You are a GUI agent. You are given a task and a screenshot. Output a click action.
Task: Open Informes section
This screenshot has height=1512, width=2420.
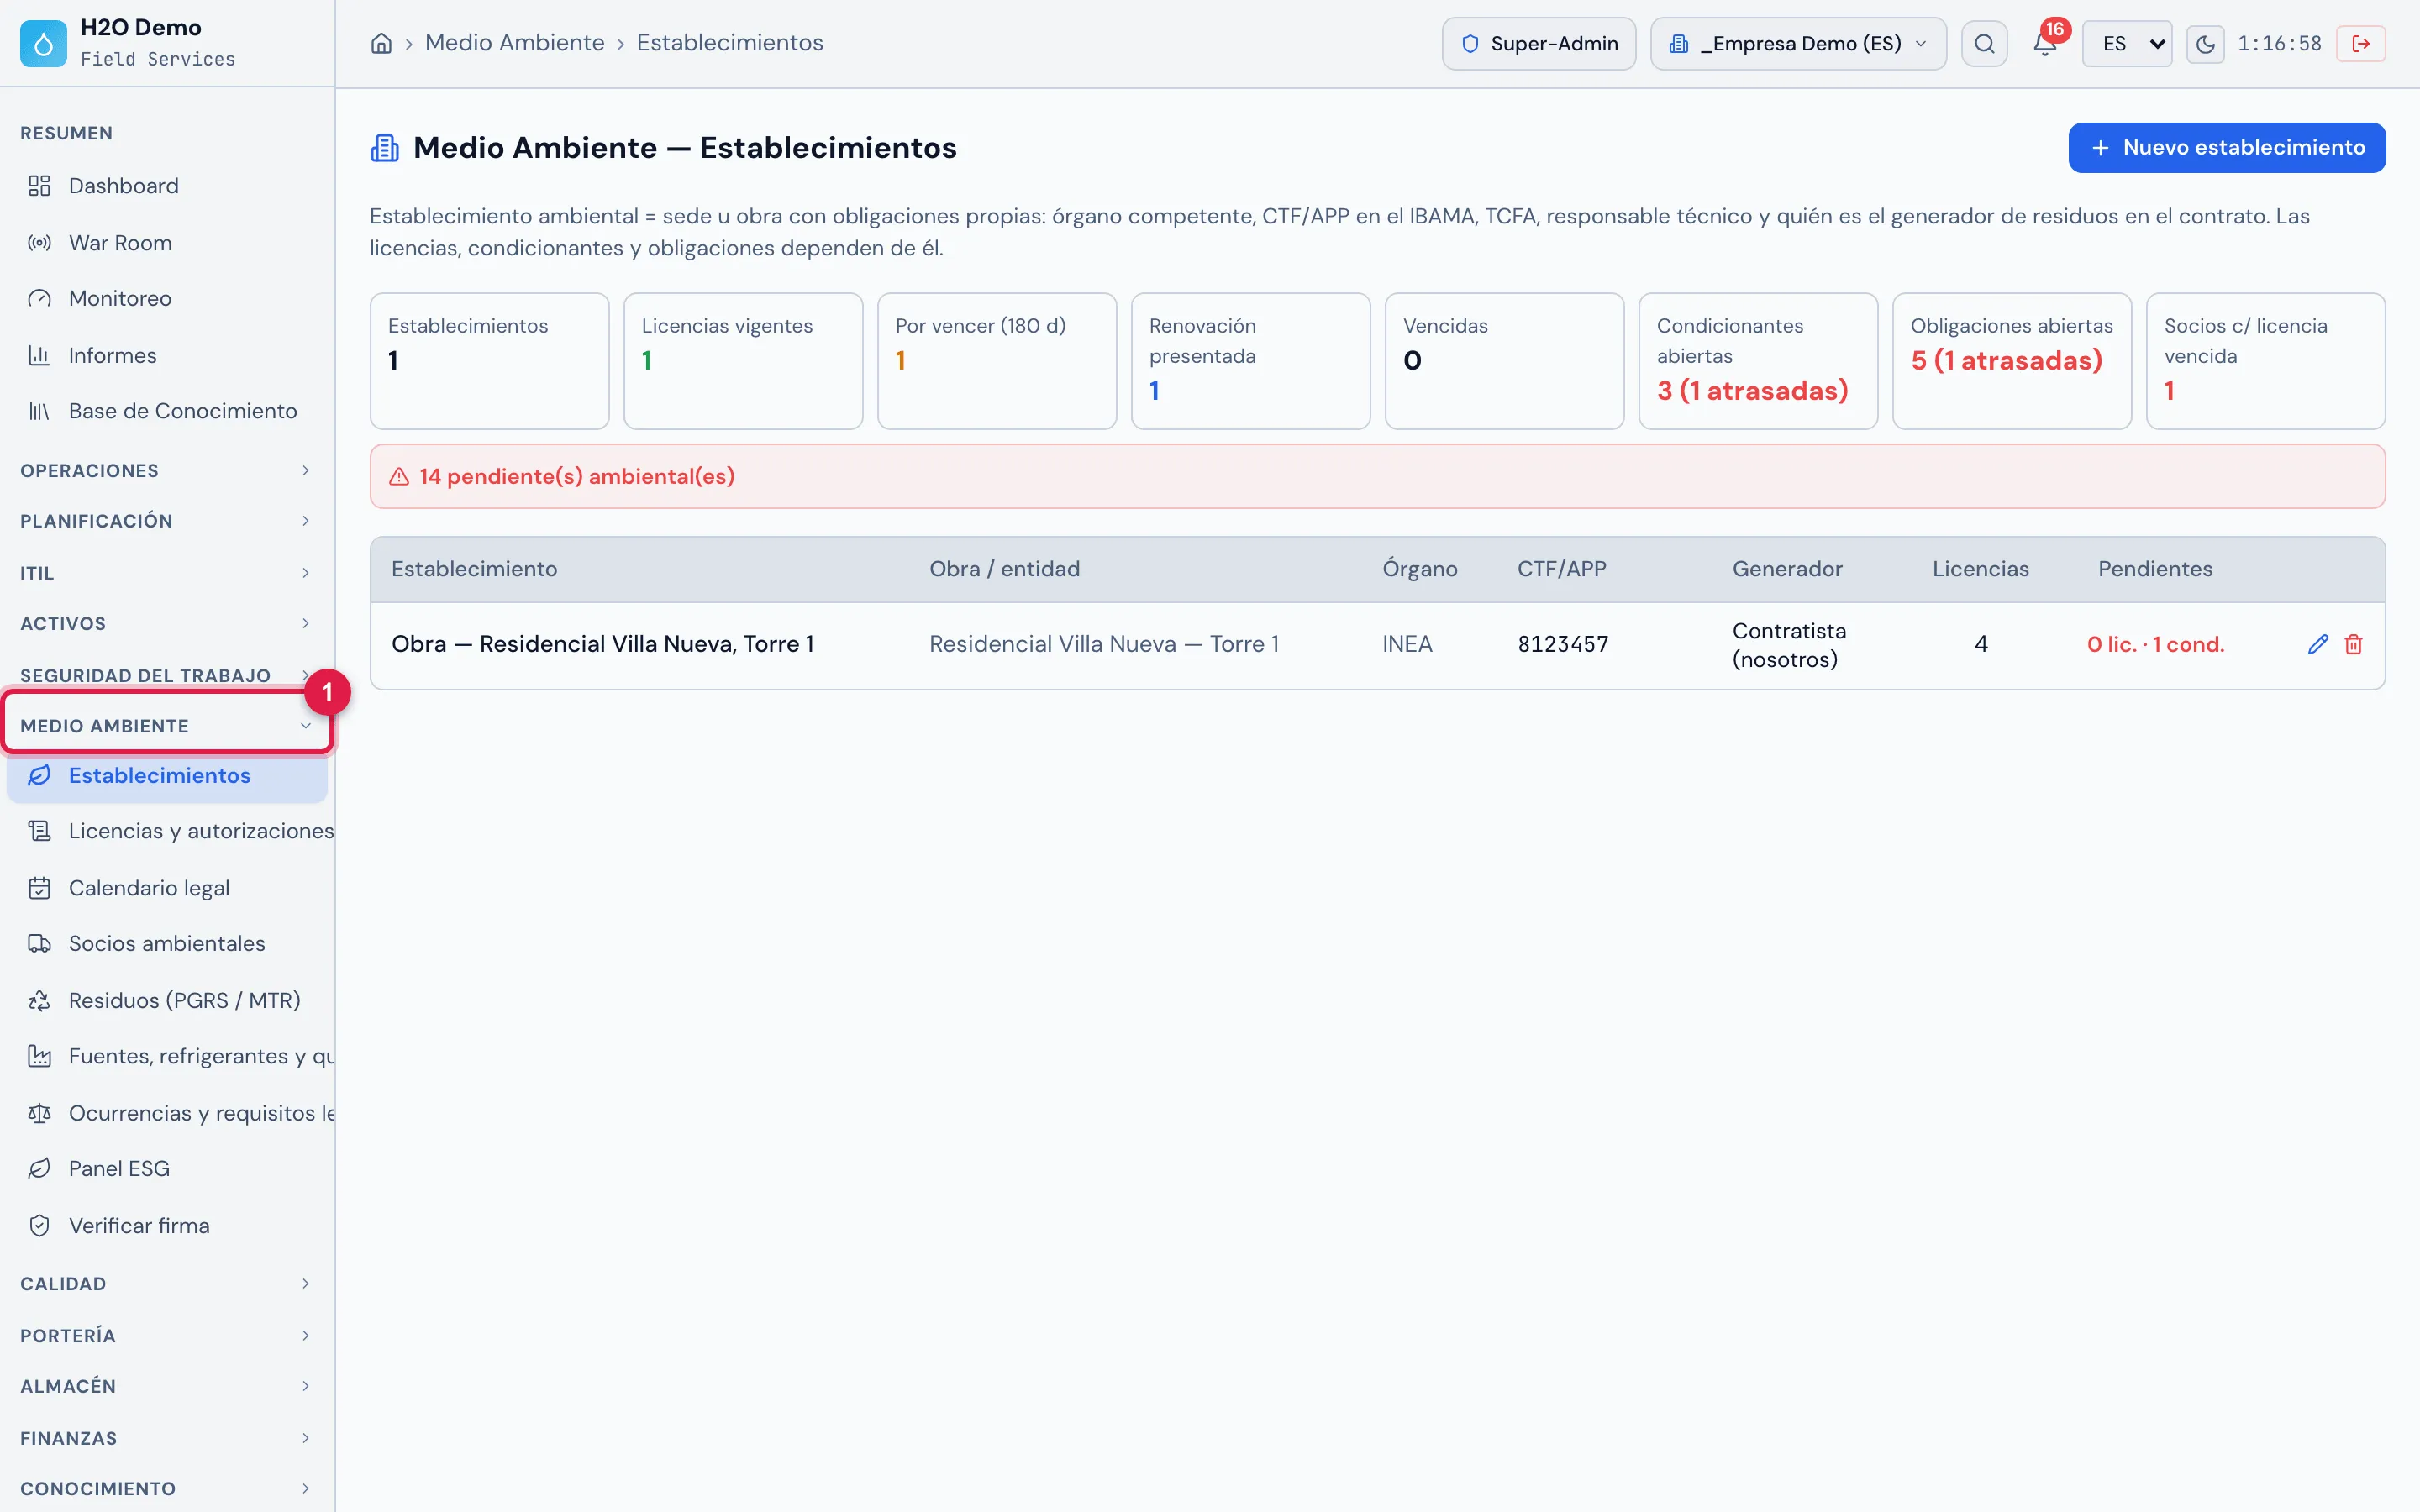click(167, 355)
